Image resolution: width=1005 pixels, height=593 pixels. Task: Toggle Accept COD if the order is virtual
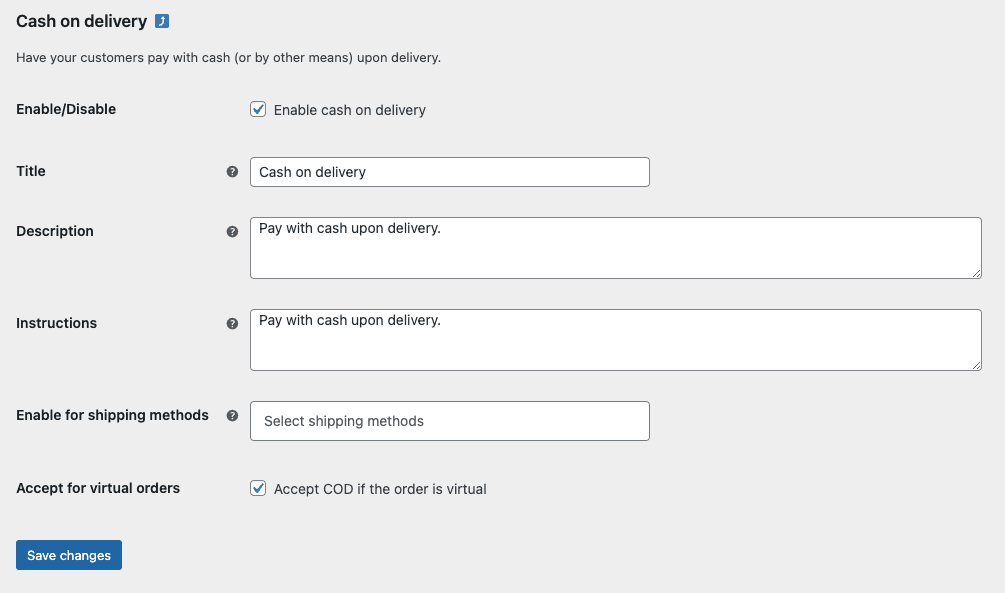[258, 488]
